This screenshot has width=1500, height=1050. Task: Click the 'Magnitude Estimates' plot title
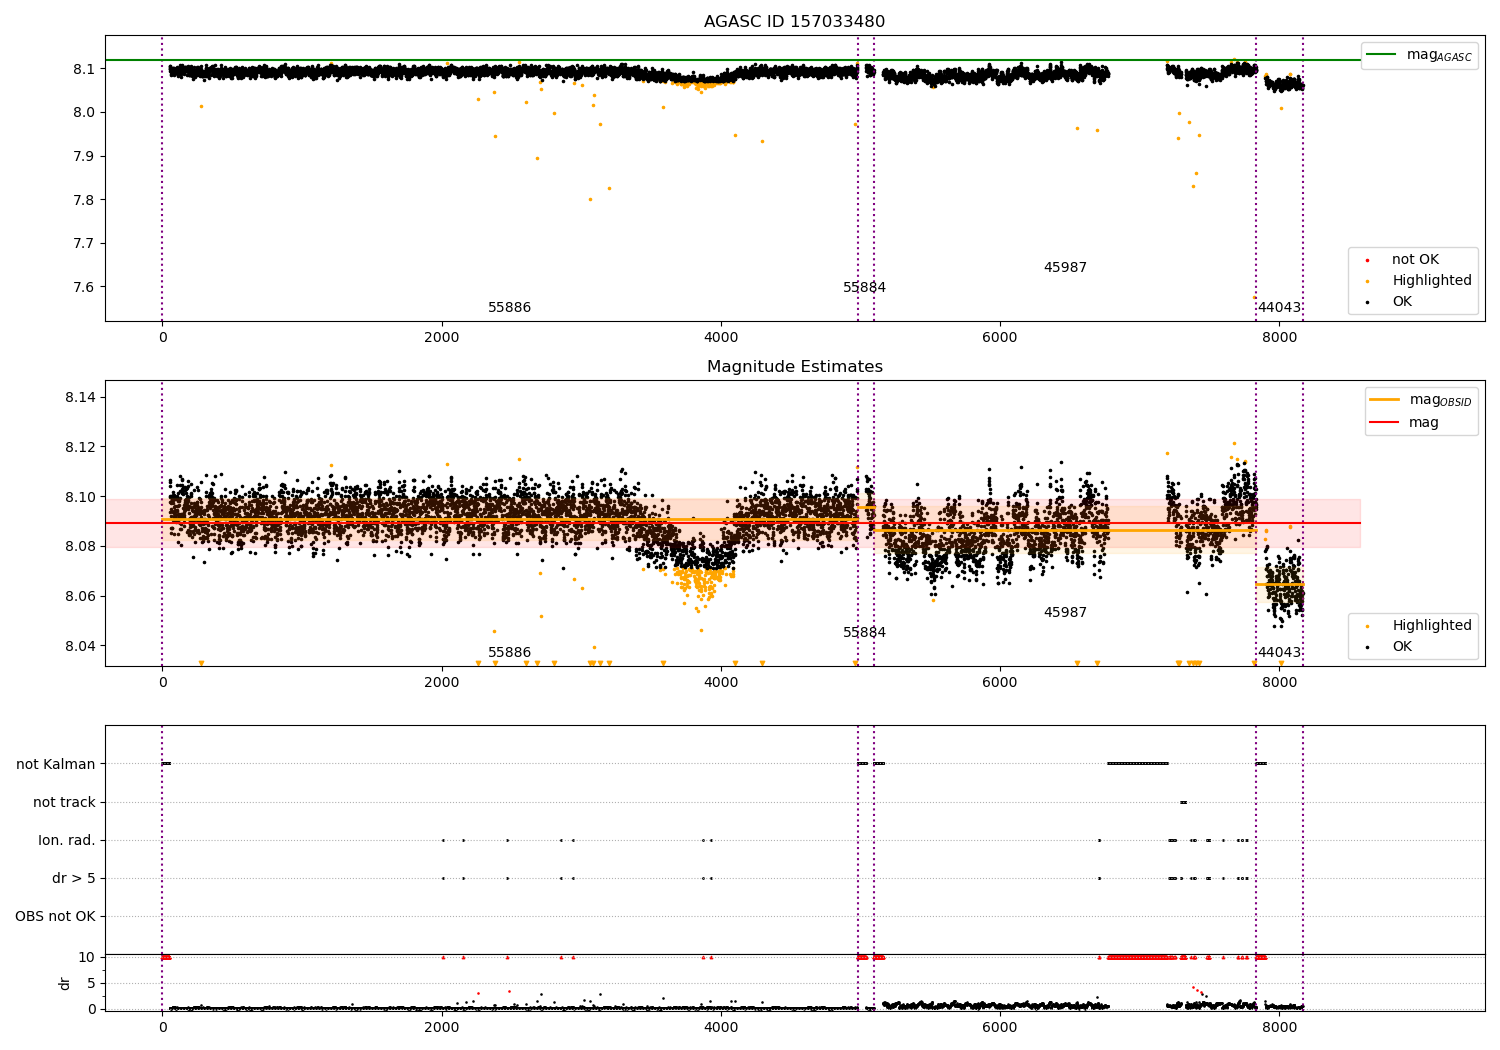[794, 367]
